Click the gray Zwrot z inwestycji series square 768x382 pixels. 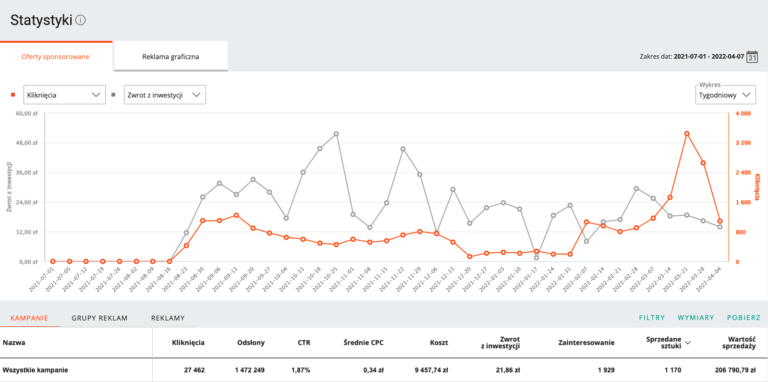click(114, 95)
